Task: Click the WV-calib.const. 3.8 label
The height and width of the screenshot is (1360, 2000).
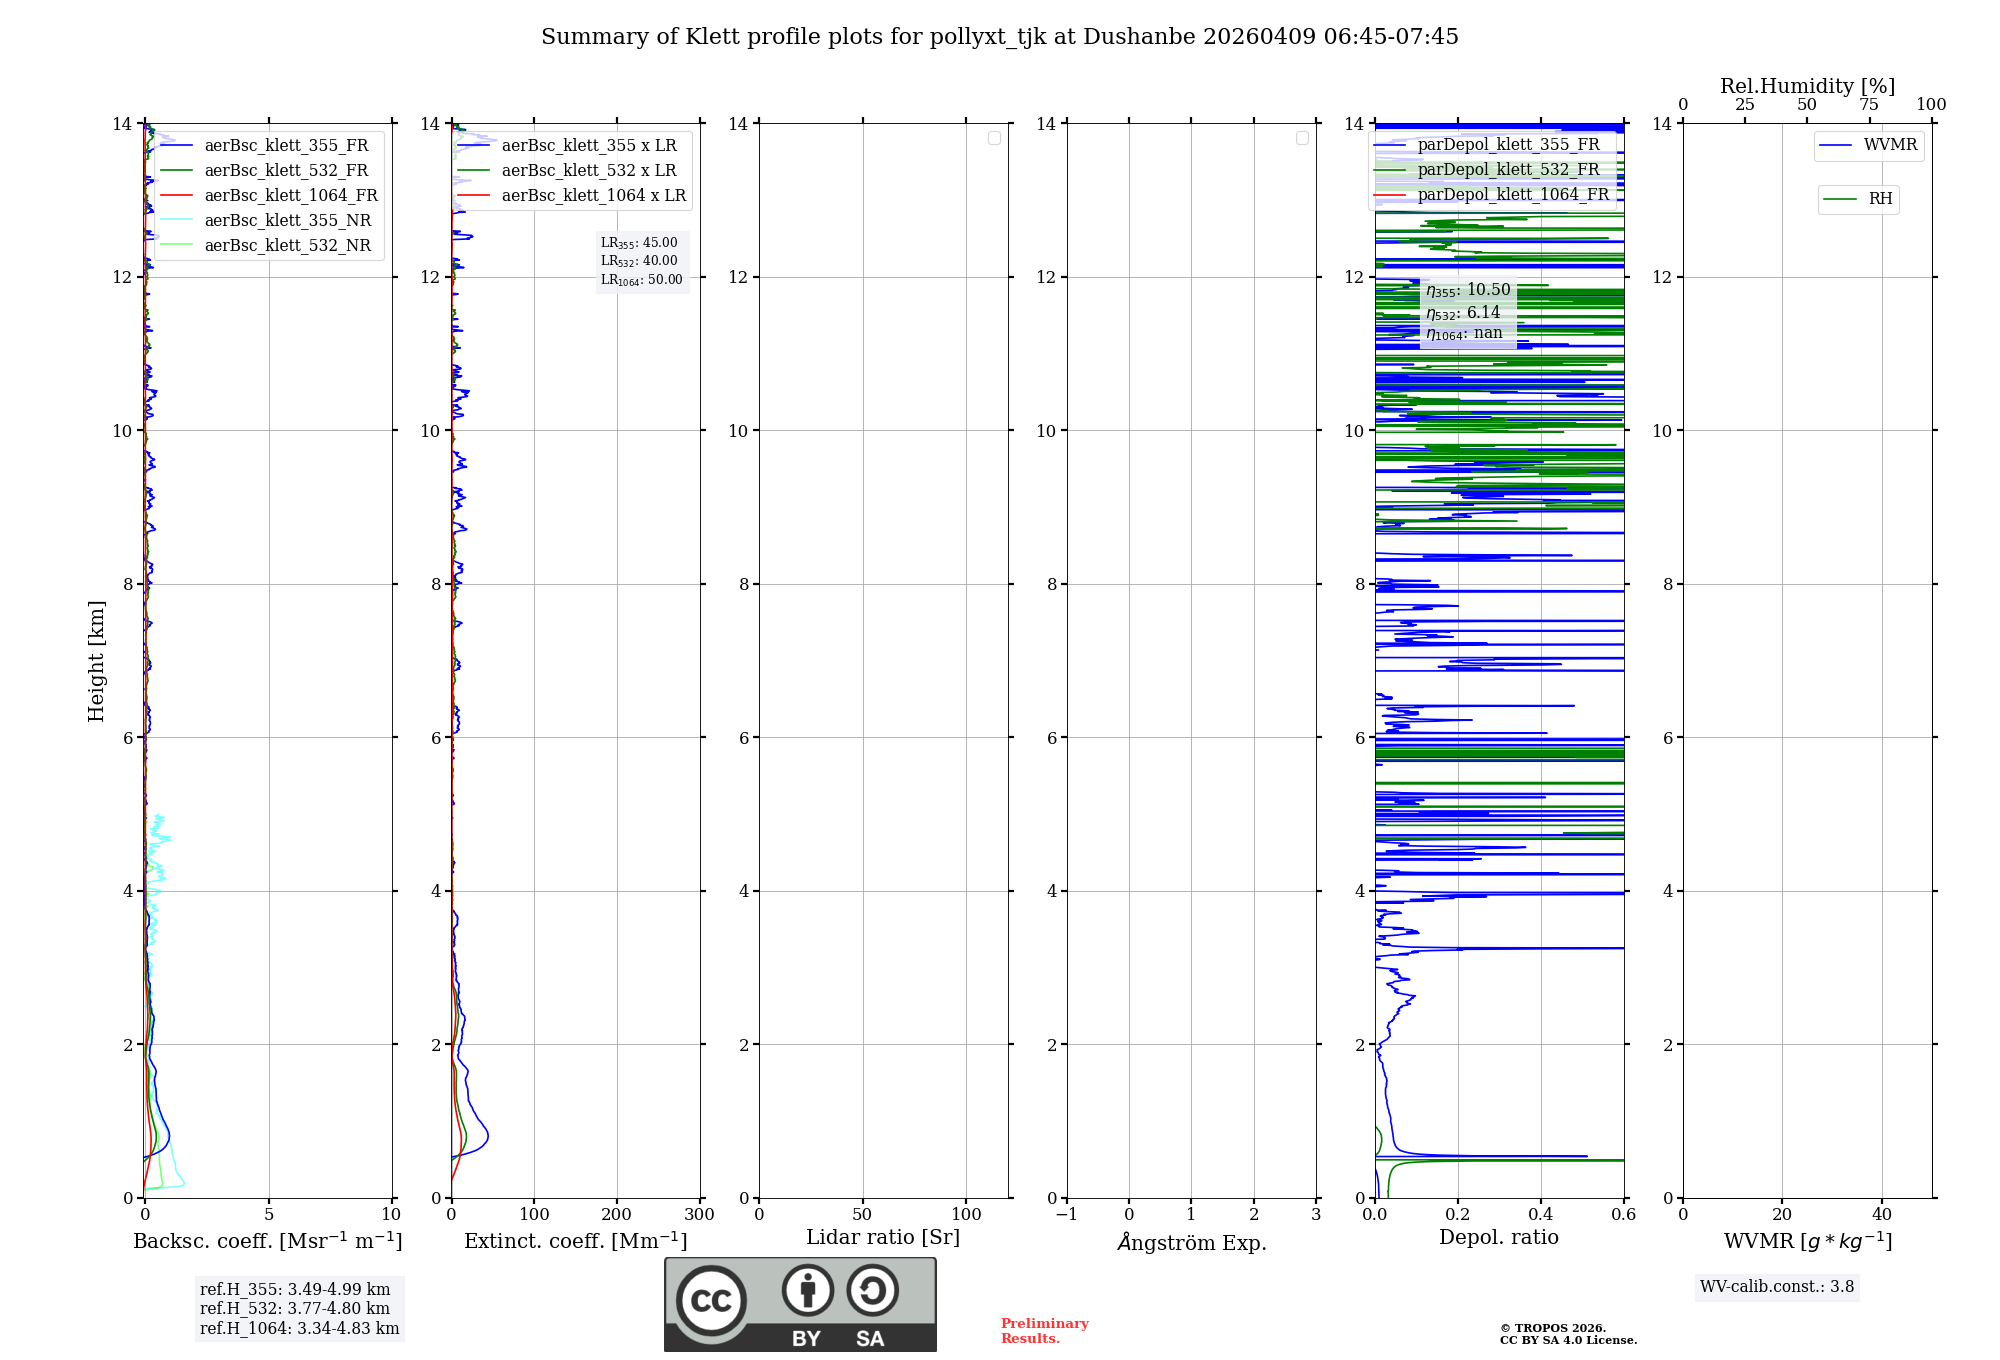Action: pyautogui.click(x=1776, y=1287)
